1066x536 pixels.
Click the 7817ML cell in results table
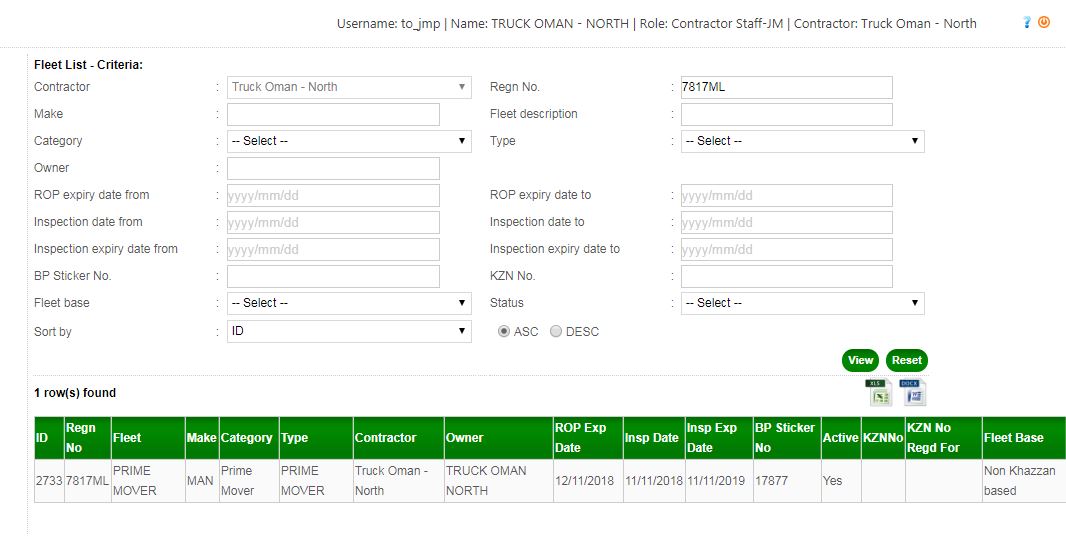coord(87,481)
